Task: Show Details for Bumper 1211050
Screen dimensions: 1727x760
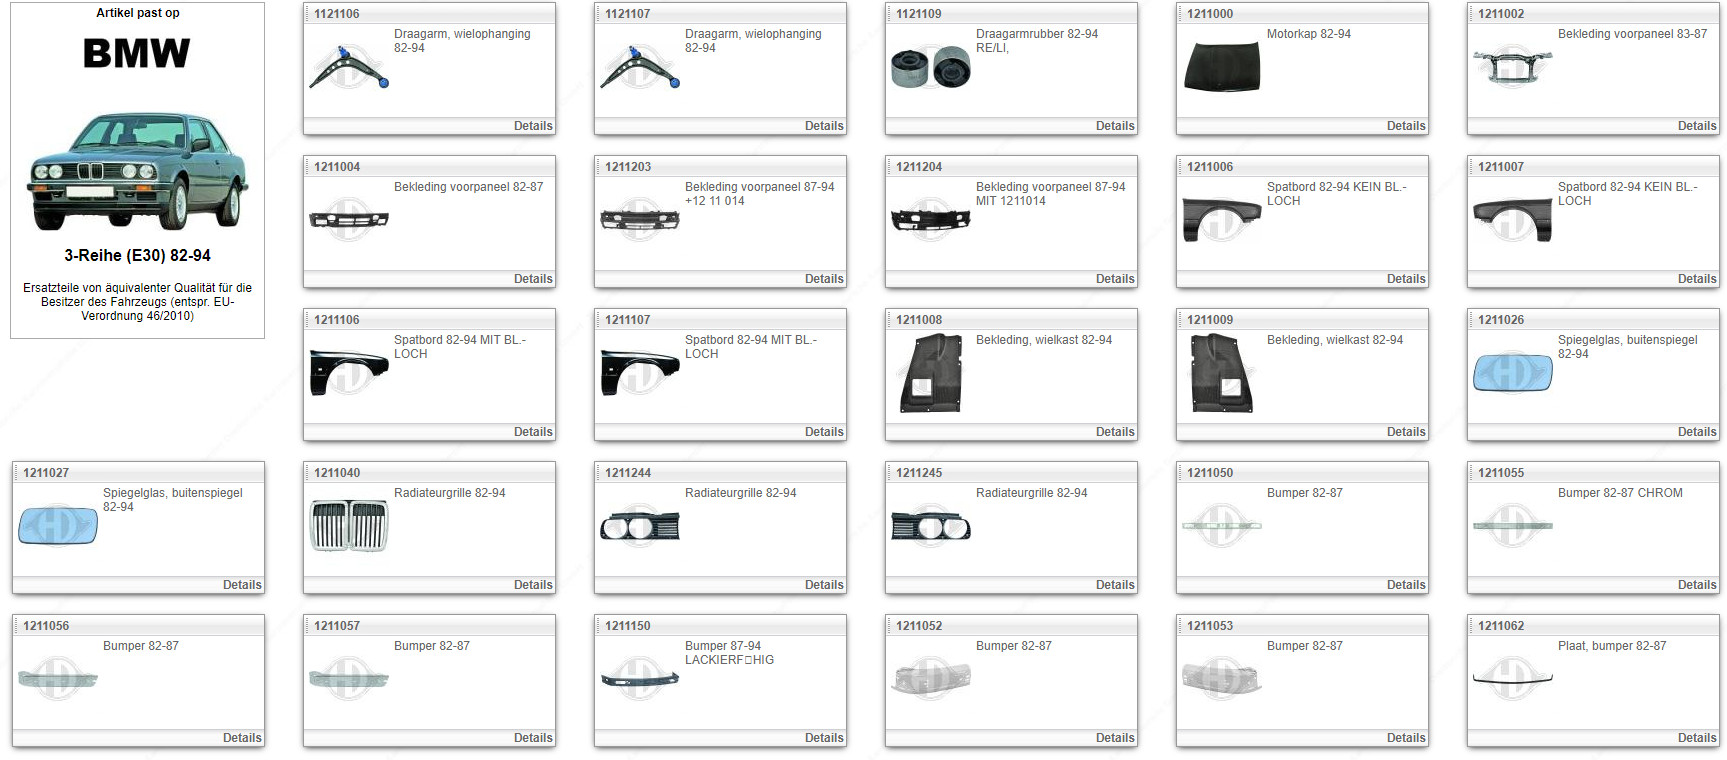Action: [1406, 585]
